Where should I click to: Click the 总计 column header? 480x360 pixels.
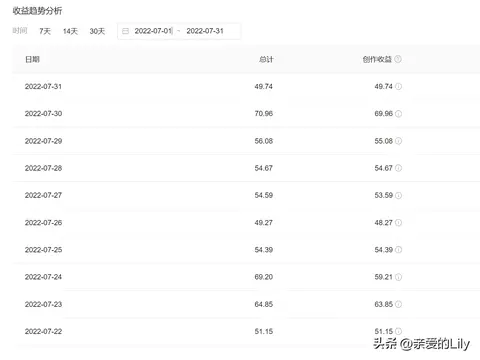[x=266, y=59]
